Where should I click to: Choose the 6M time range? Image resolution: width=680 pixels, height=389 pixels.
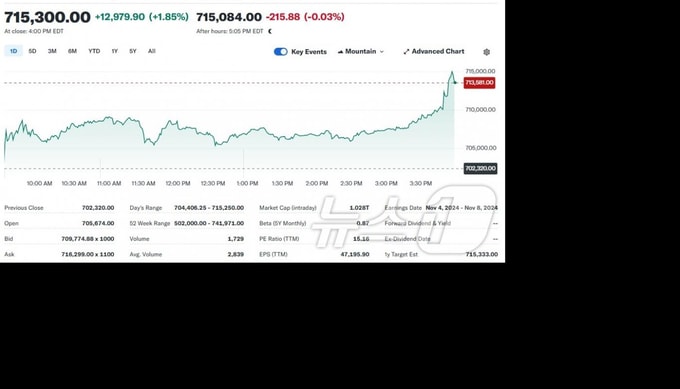[x=72, y=51]
